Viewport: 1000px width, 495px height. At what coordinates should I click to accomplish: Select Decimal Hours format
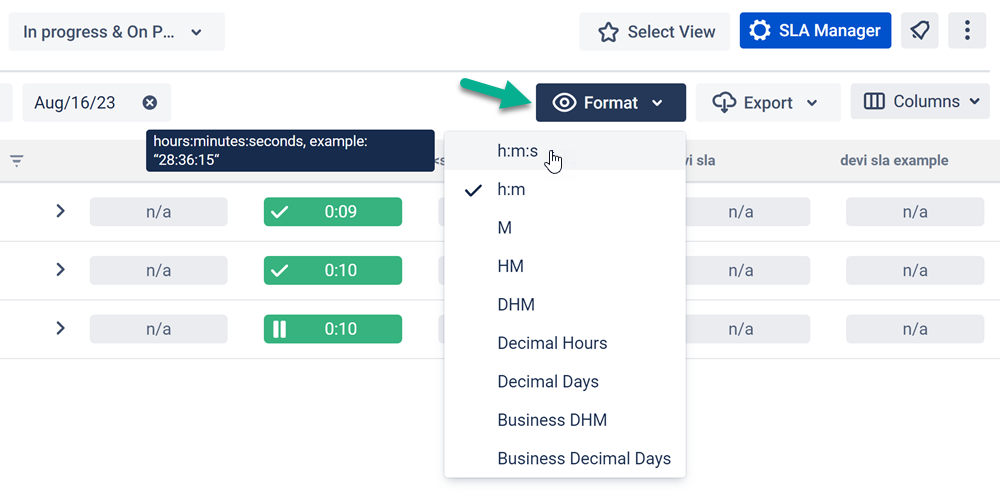552,343
